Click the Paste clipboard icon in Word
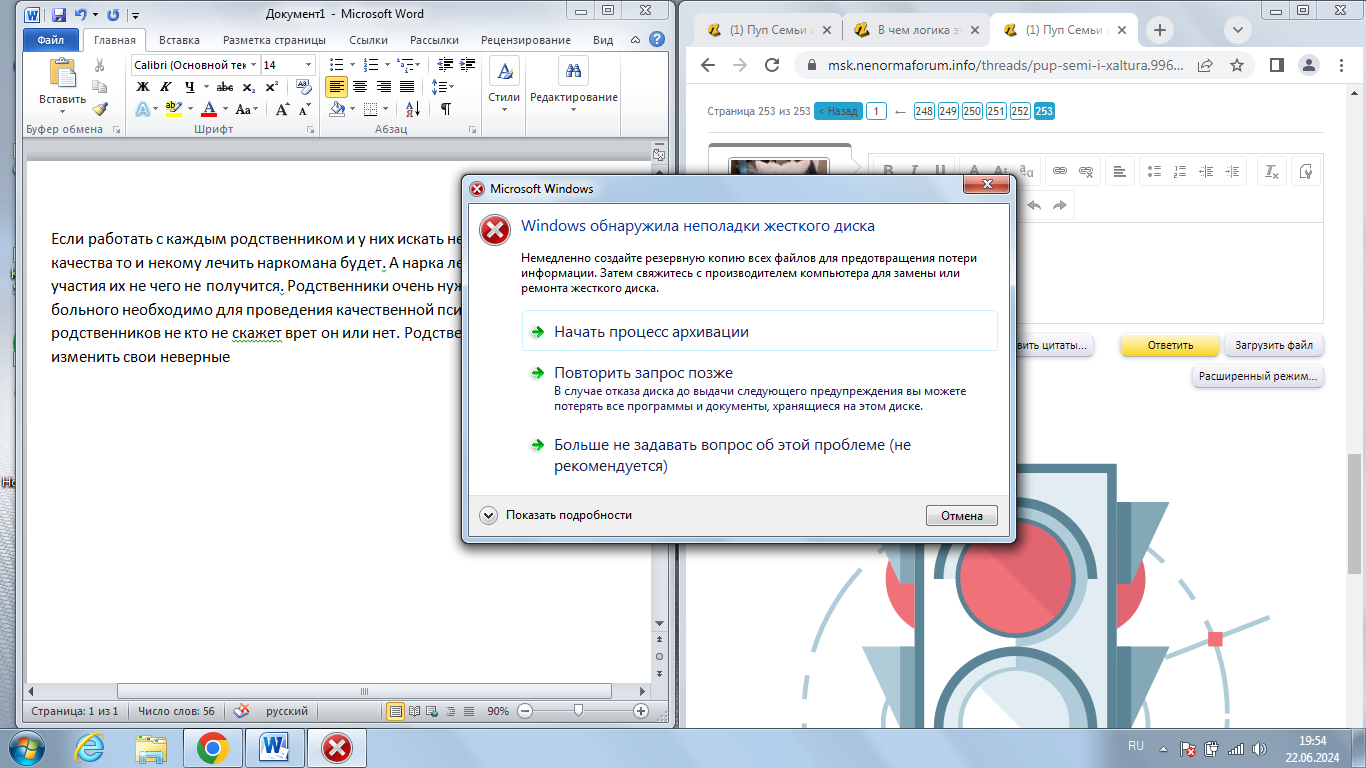Viewport: 1366px width, 768px height. coord(63,74)
